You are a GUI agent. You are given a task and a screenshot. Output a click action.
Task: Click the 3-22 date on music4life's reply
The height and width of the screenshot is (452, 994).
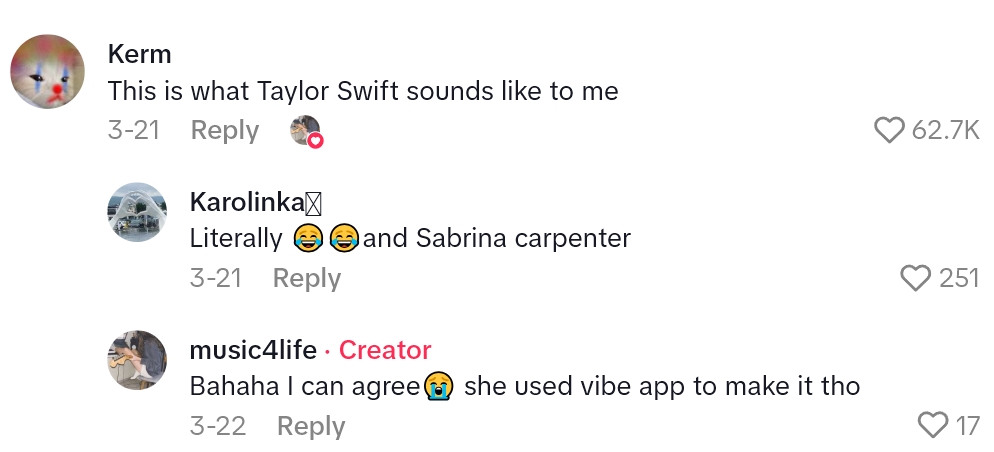click(x=217, y=426)
